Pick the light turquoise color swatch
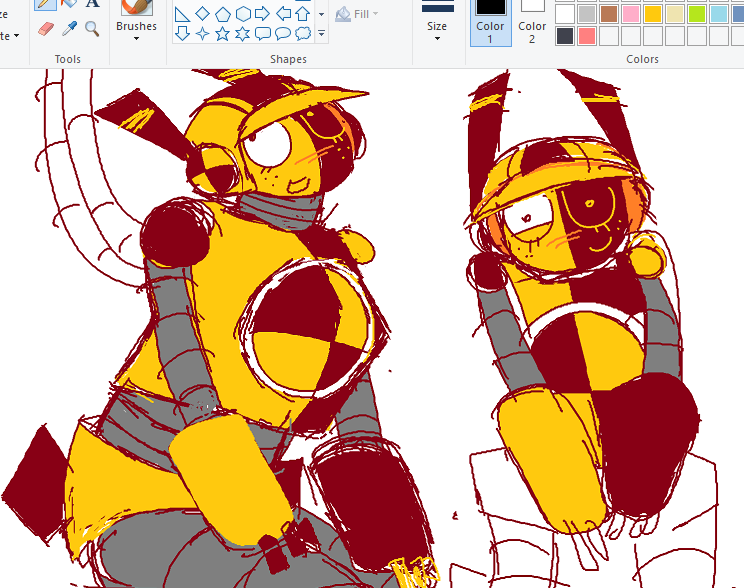The width and height of the screenshot is (744, 588). (719, 14)
